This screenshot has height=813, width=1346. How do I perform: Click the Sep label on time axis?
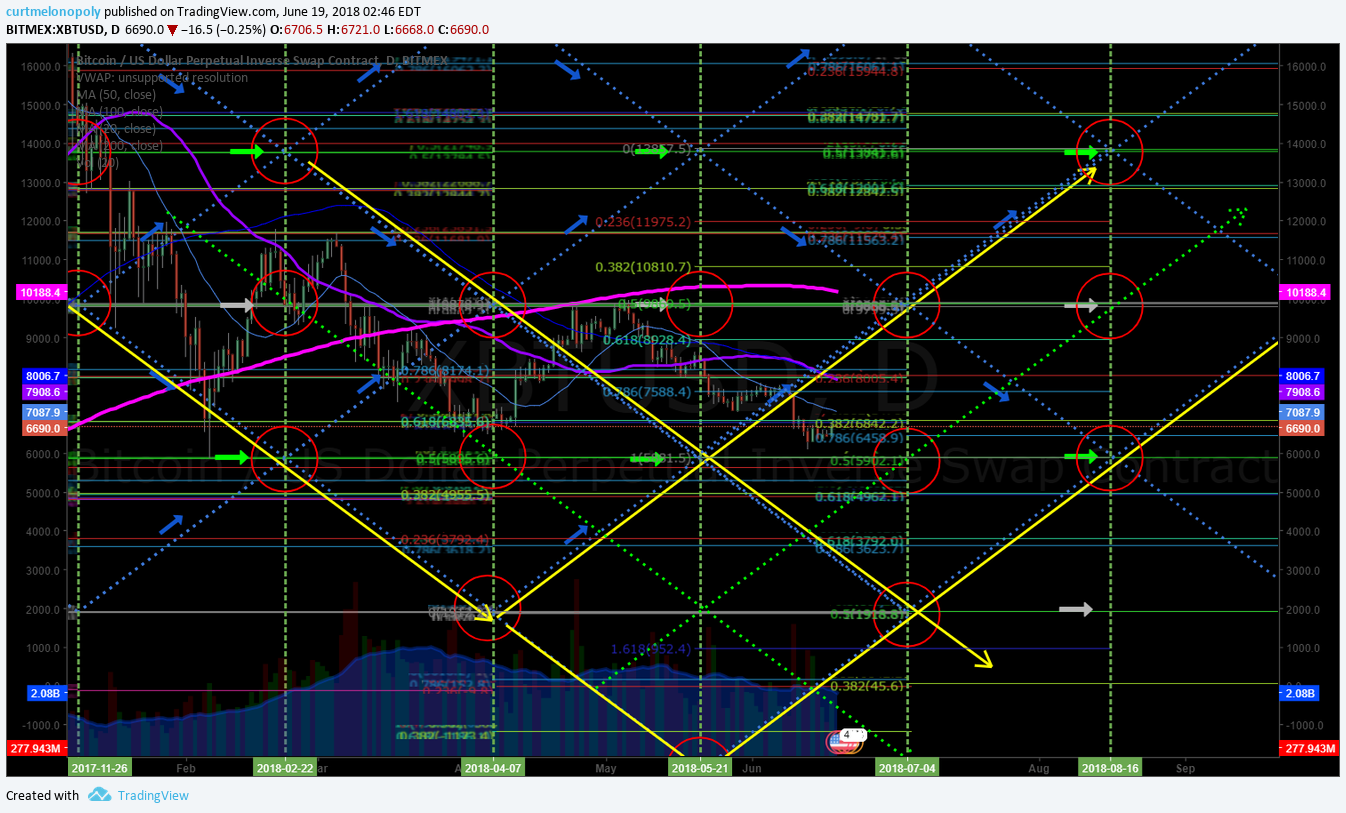[x=1185, y=768]
